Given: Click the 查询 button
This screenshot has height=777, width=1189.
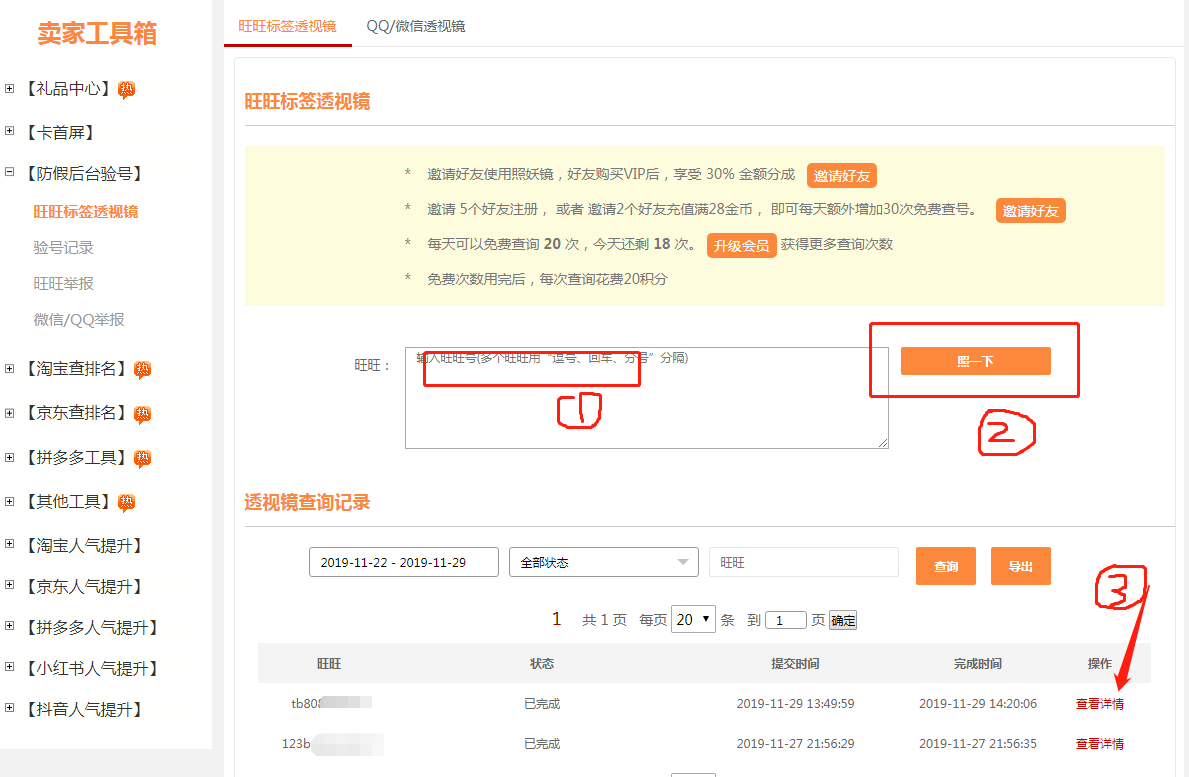Looking at the screenshot, I should (x=946, y=566).
